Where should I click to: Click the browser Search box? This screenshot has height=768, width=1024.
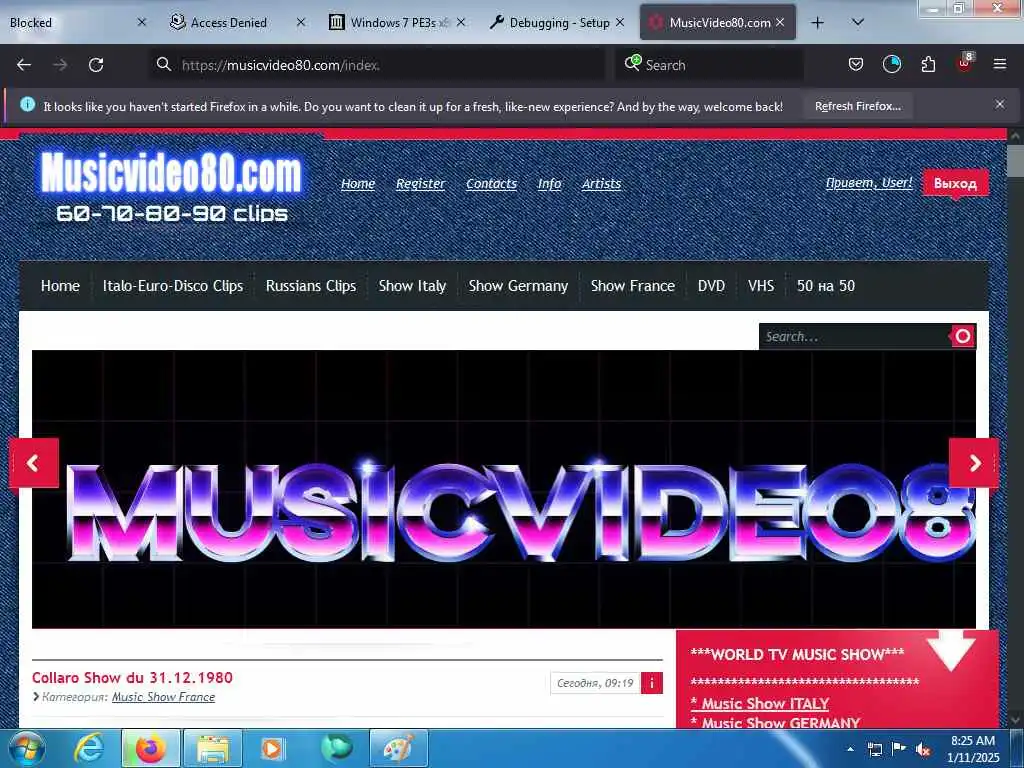click(709, 65)
